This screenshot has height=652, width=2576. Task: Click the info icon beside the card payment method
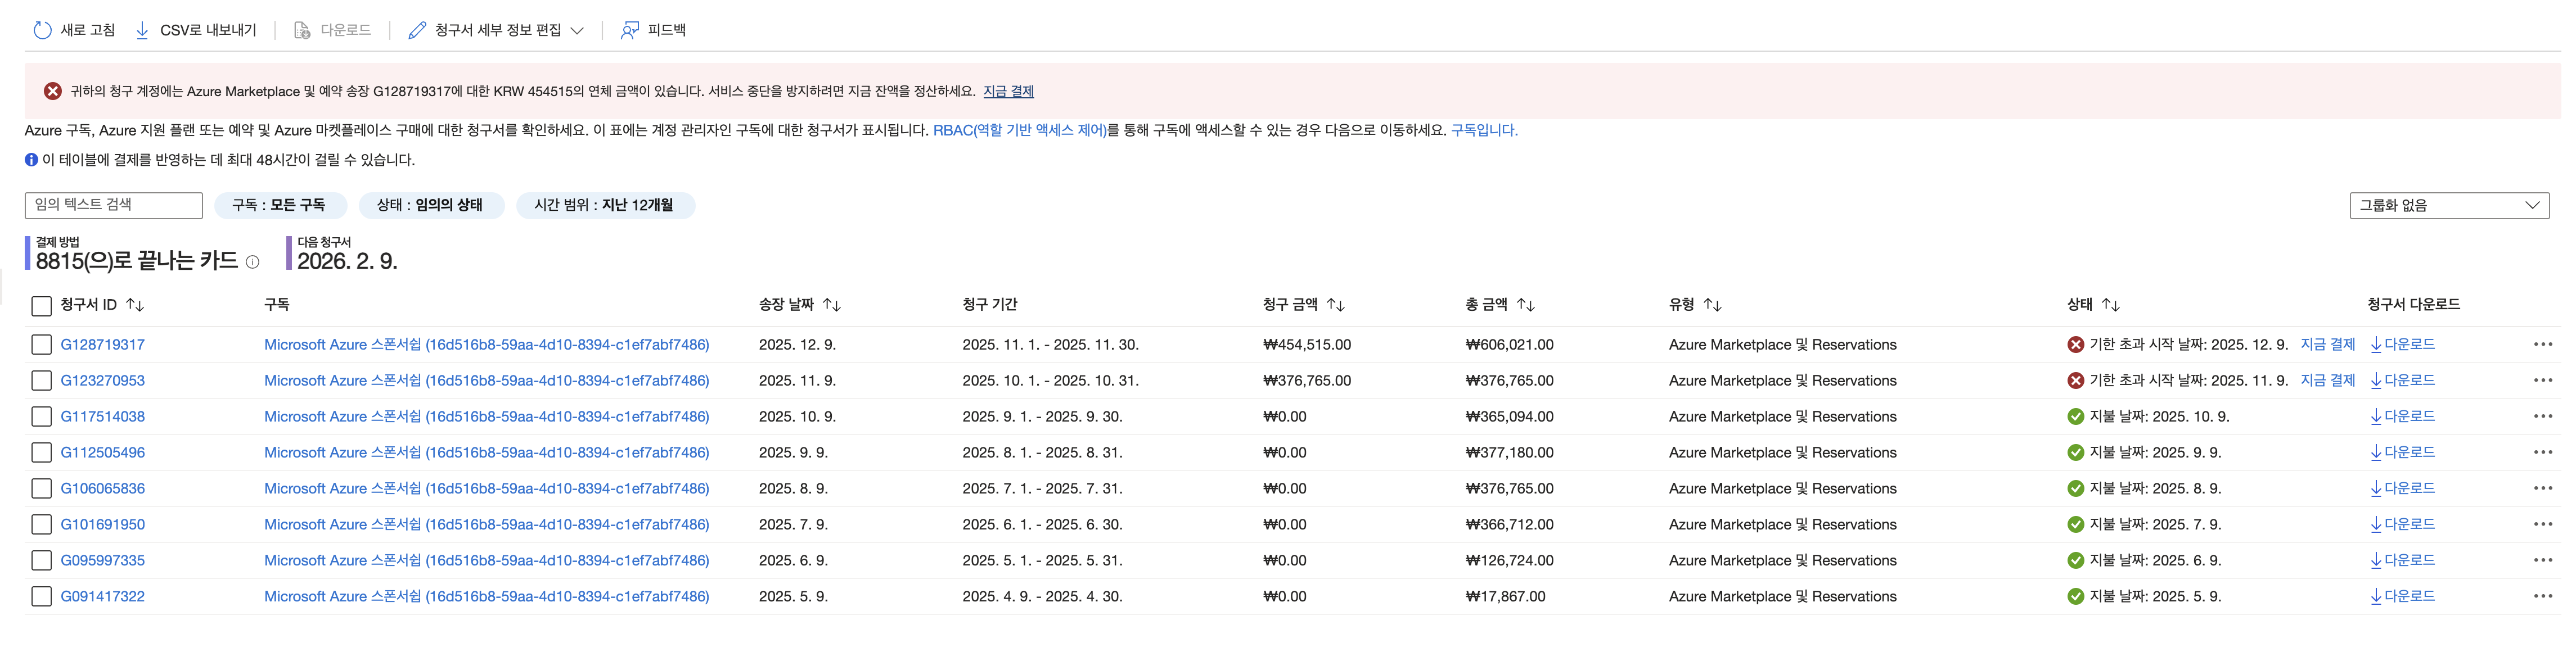click(253, 262)
